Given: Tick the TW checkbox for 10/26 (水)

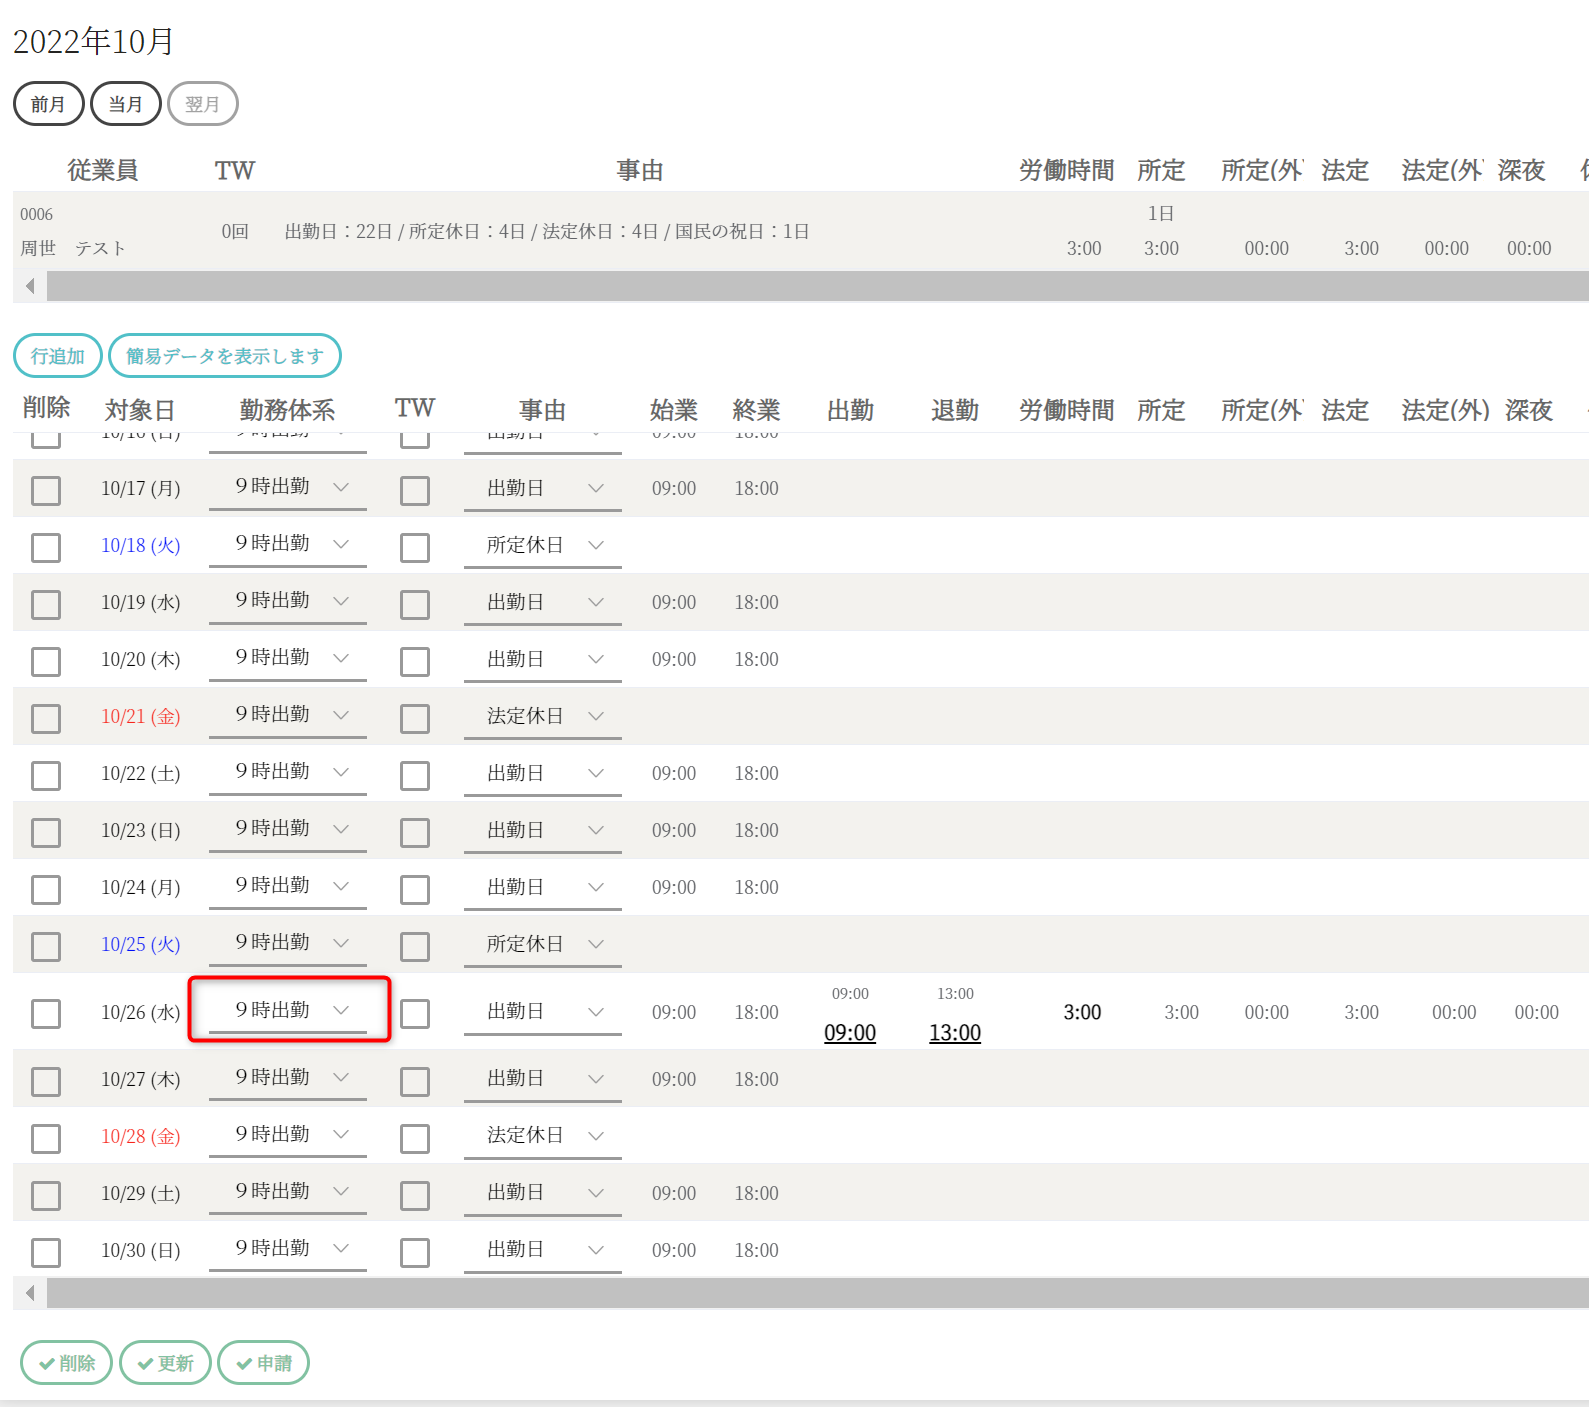Looking at the screenshot, I should (415, 1013).
